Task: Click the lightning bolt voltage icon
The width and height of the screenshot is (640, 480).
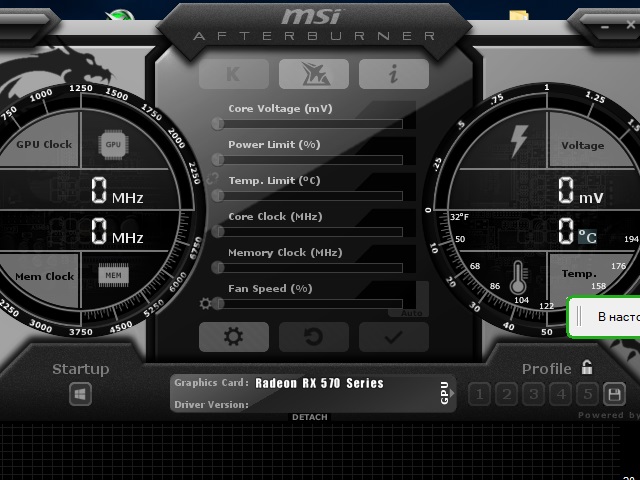Action: point(520,141)
